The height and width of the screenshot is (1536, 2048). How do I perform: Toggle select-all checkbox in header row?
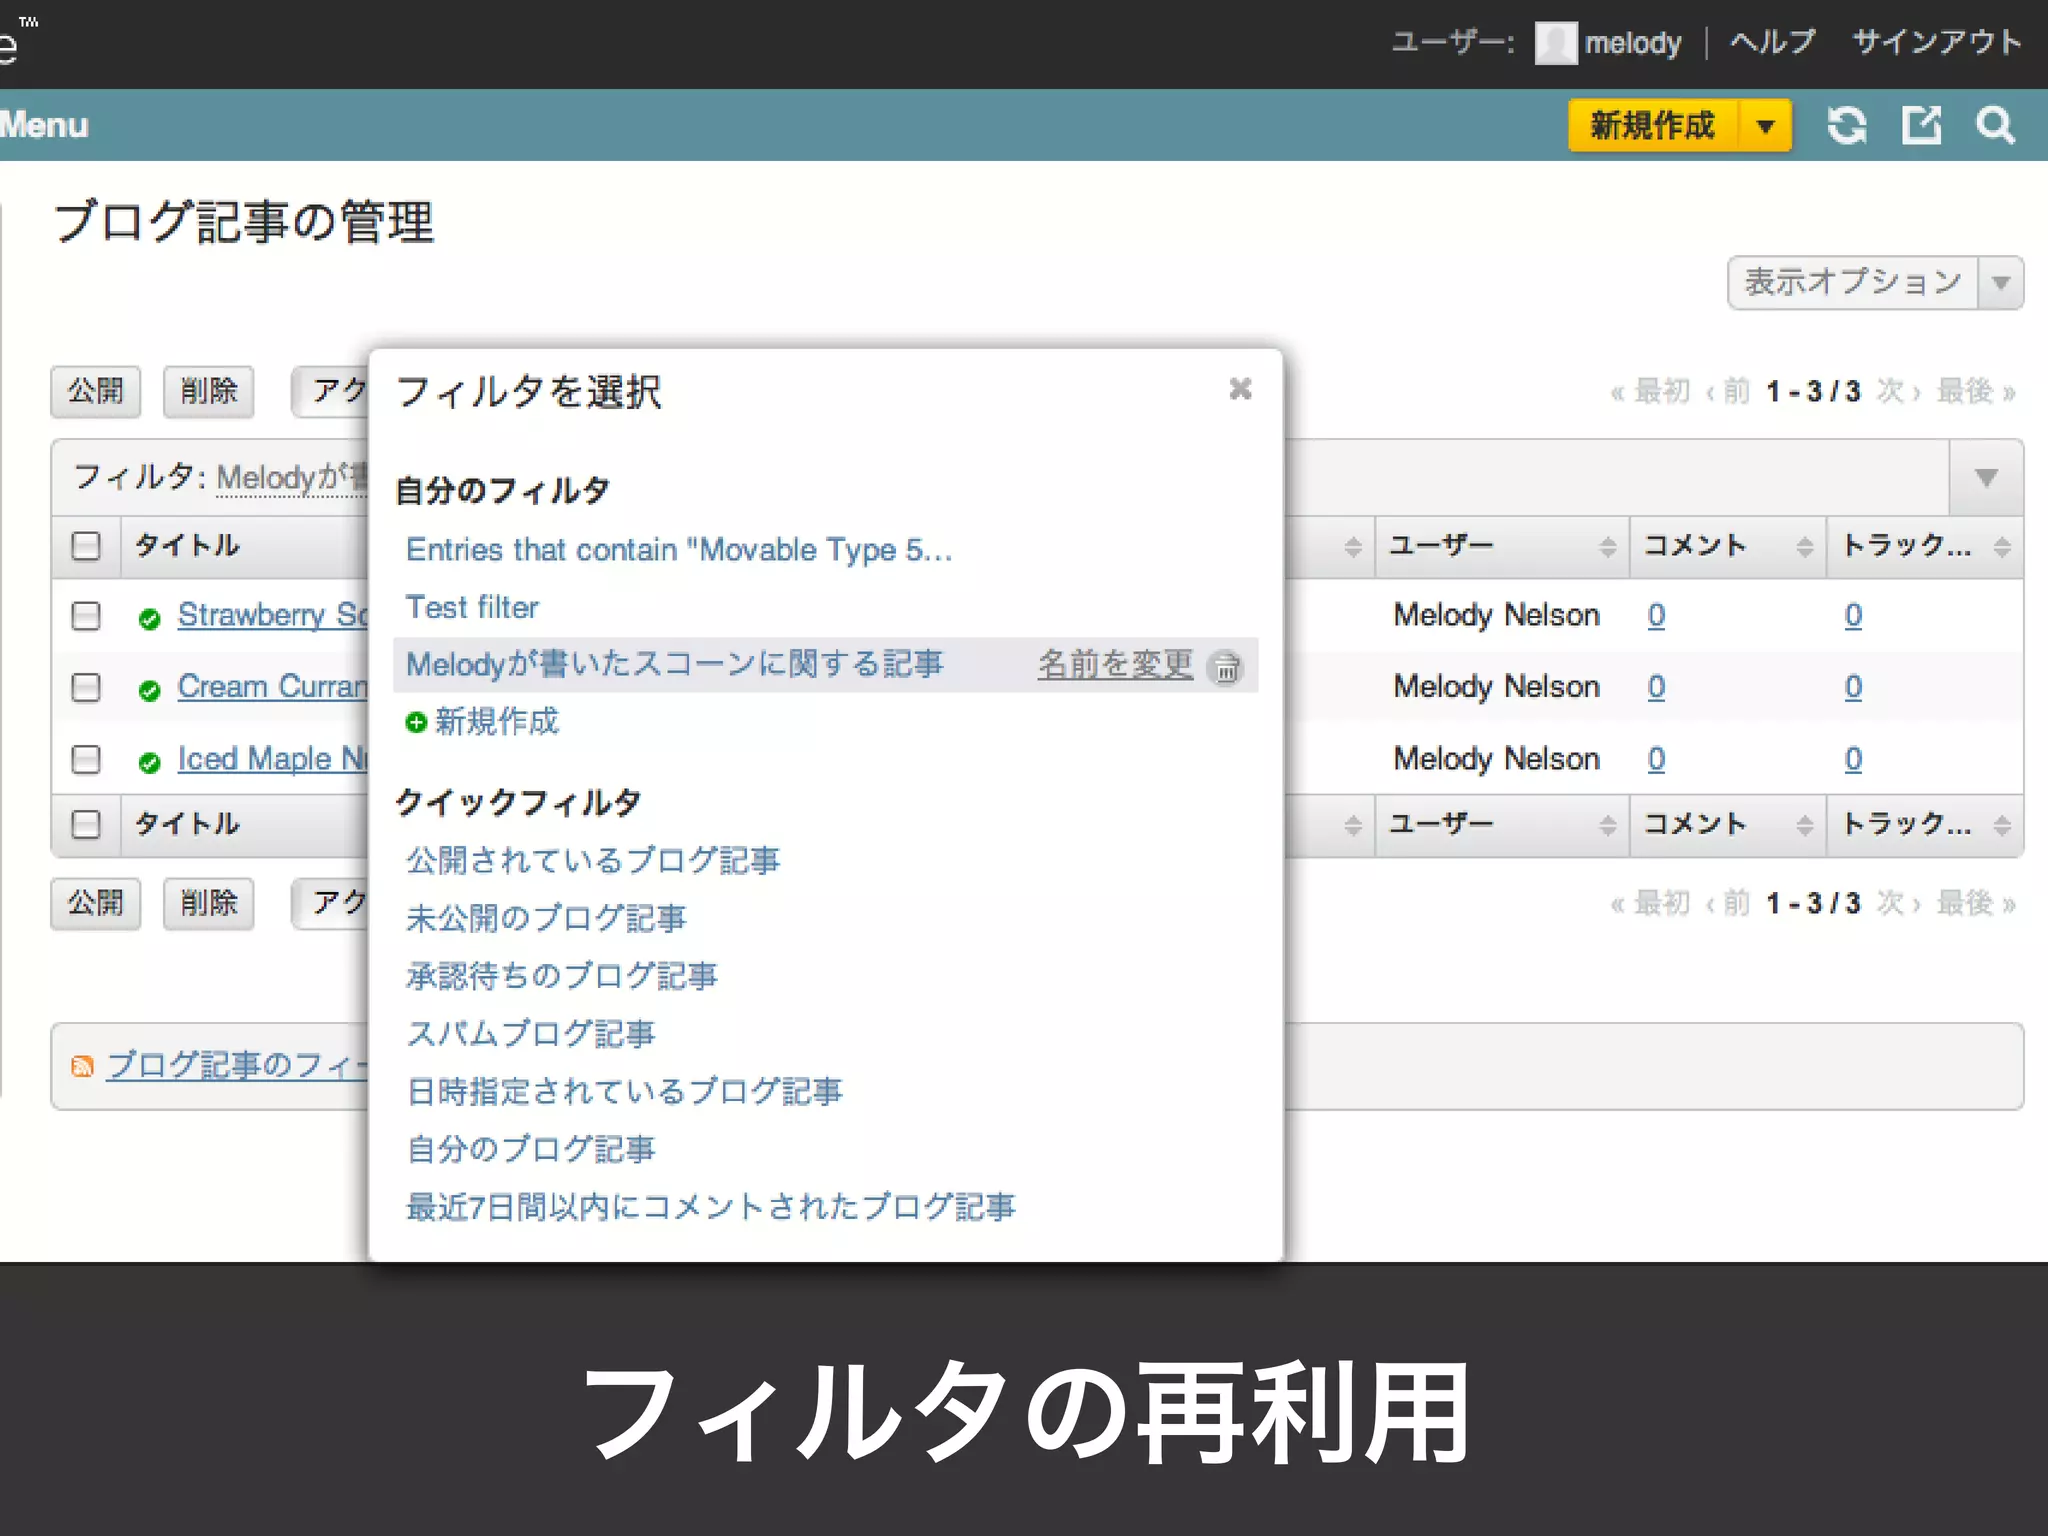click(x=86, y=546)
